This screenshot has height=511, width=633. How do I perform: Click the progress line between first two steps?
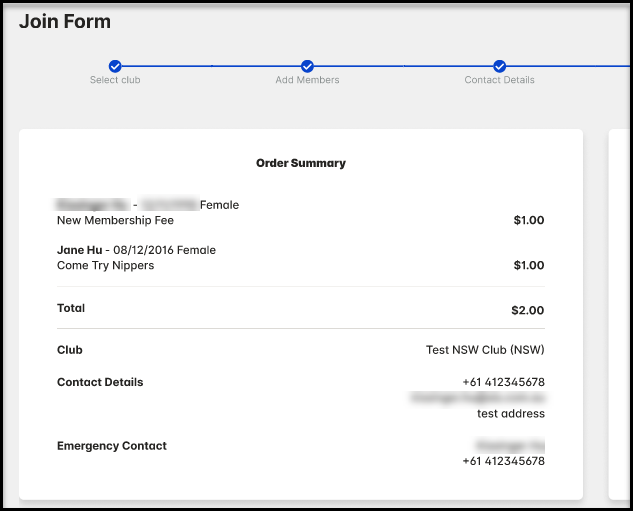click(x=211, y=66)
